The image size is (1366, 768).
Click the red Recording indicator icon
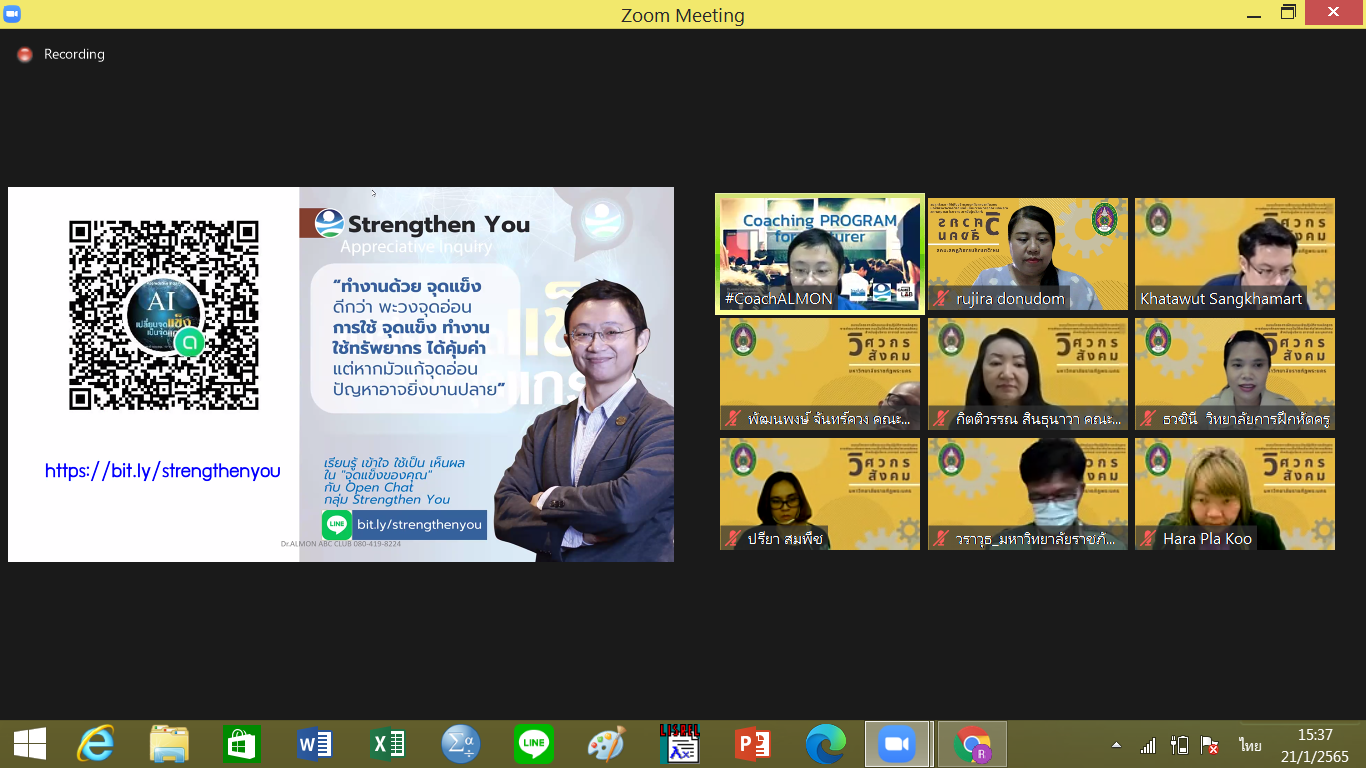pos(25,55)
